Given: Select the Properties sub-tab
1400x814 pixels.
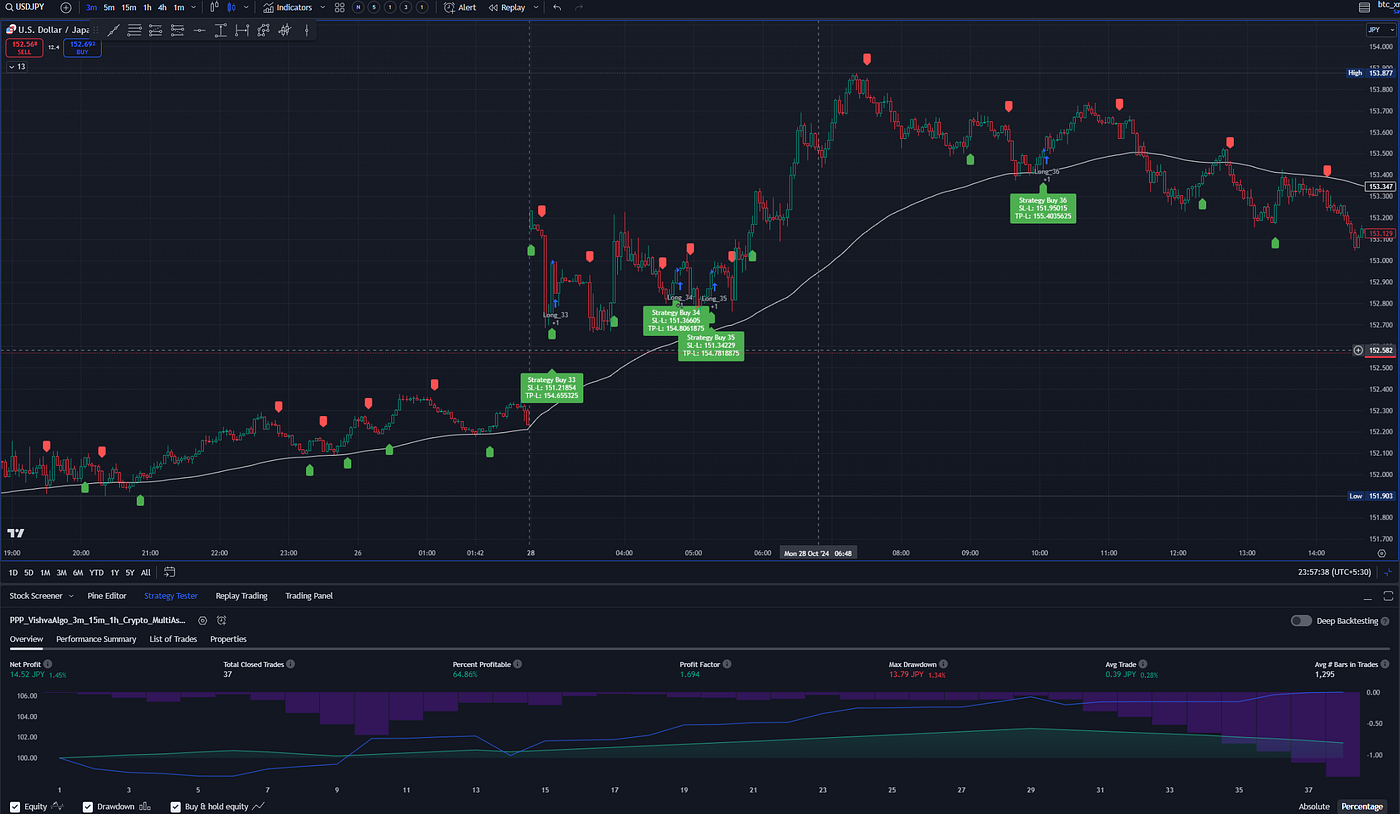Looking at the screenshot, I should tap(228, 639).
